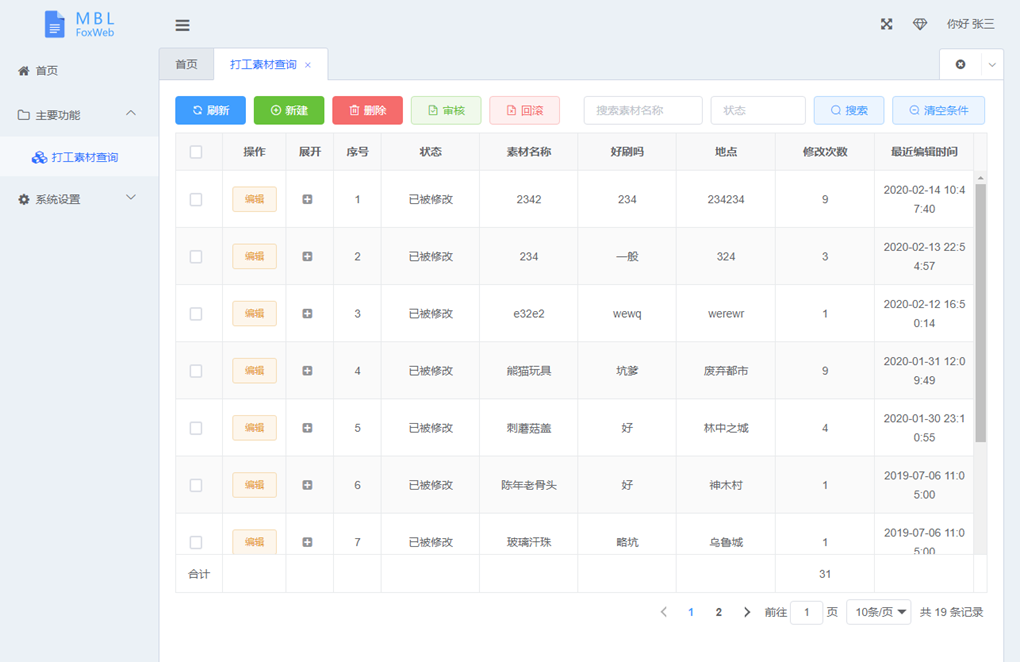Image resolution: width=1020 pixels, height=662 pixels.
Task: Click the 刺蘑菇盖 cell
Action: [529, 429]
